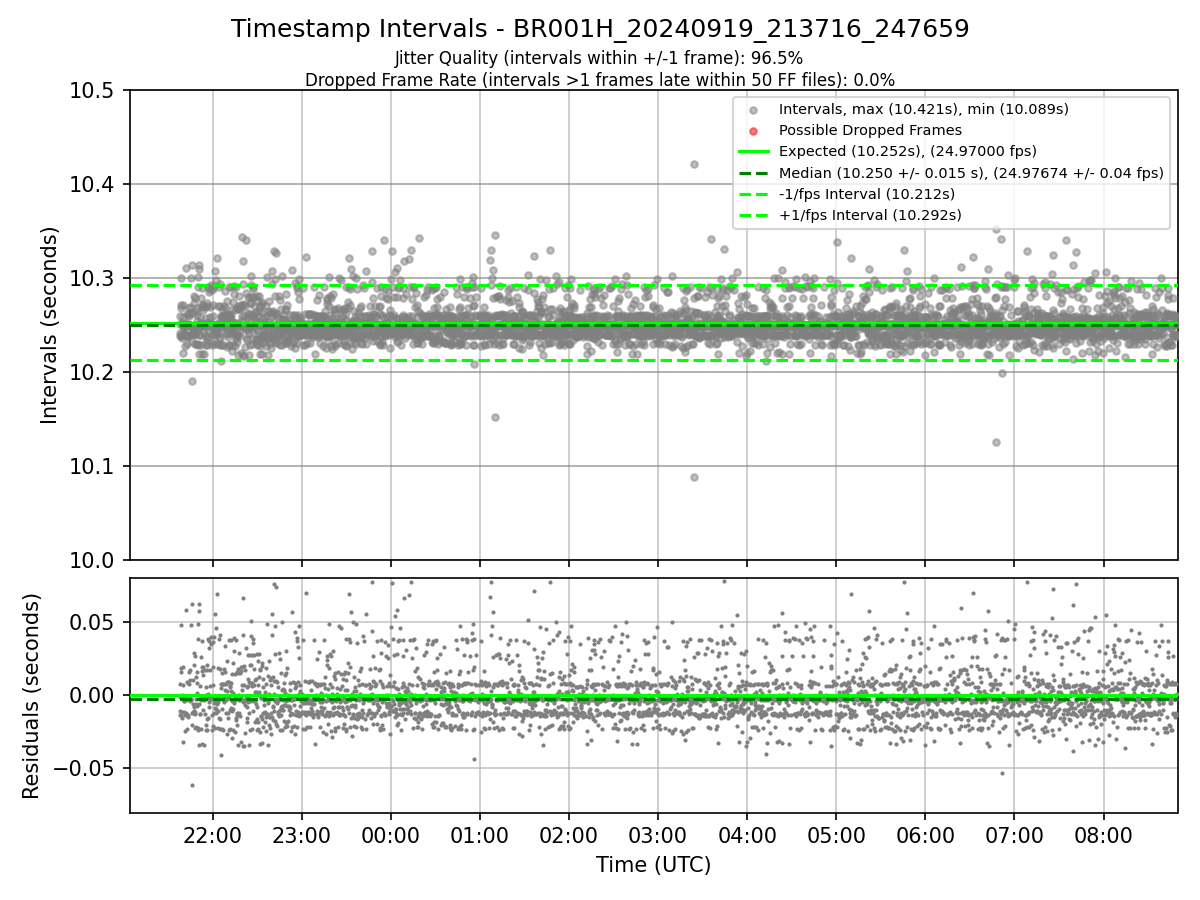
Task: Click the 05:00 time tick label
Action: [x=836, y=835]
